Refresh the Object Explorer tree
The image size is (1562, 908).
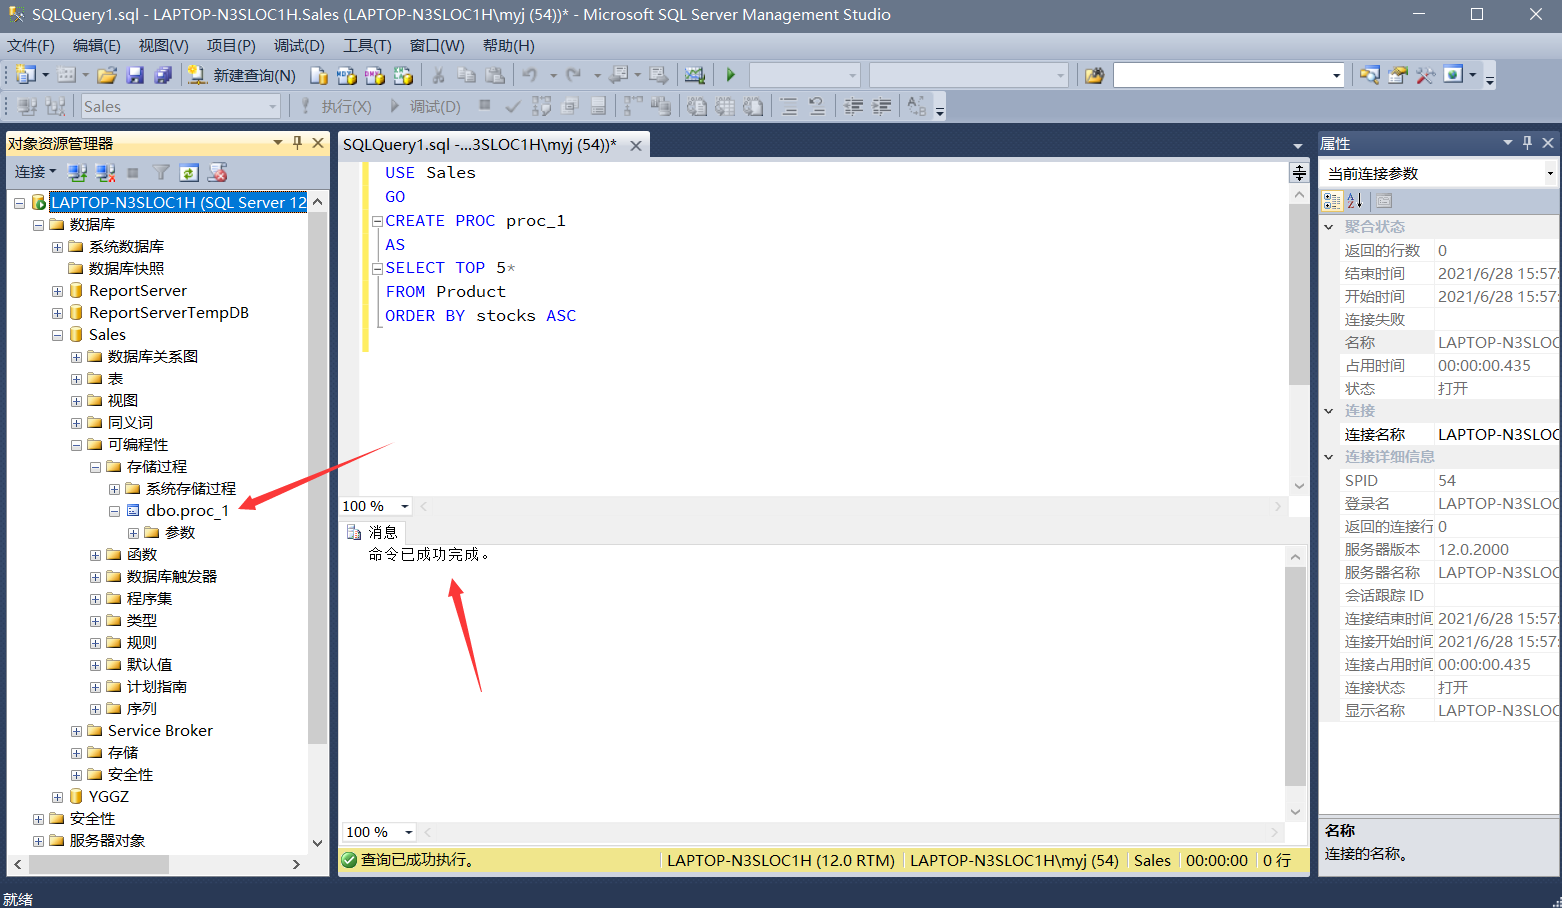(188, 173)
